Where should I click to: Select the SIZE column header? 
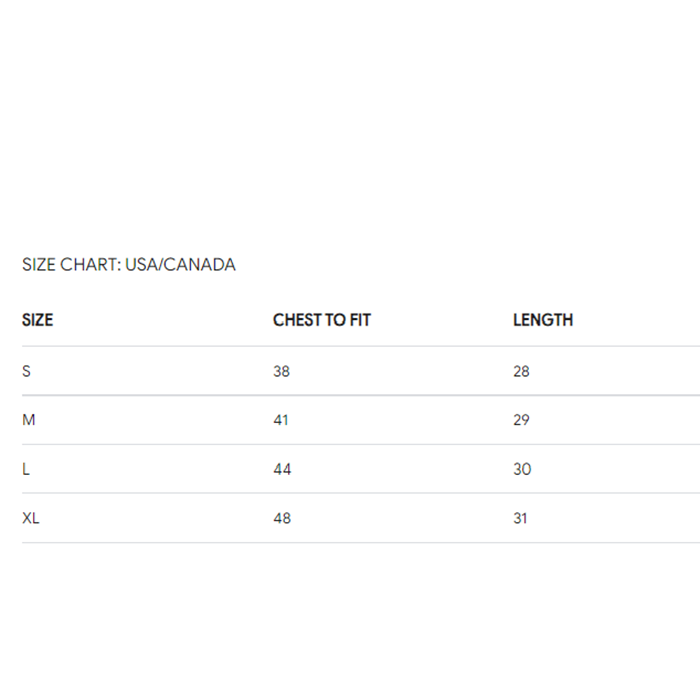[x=37, y=320]
